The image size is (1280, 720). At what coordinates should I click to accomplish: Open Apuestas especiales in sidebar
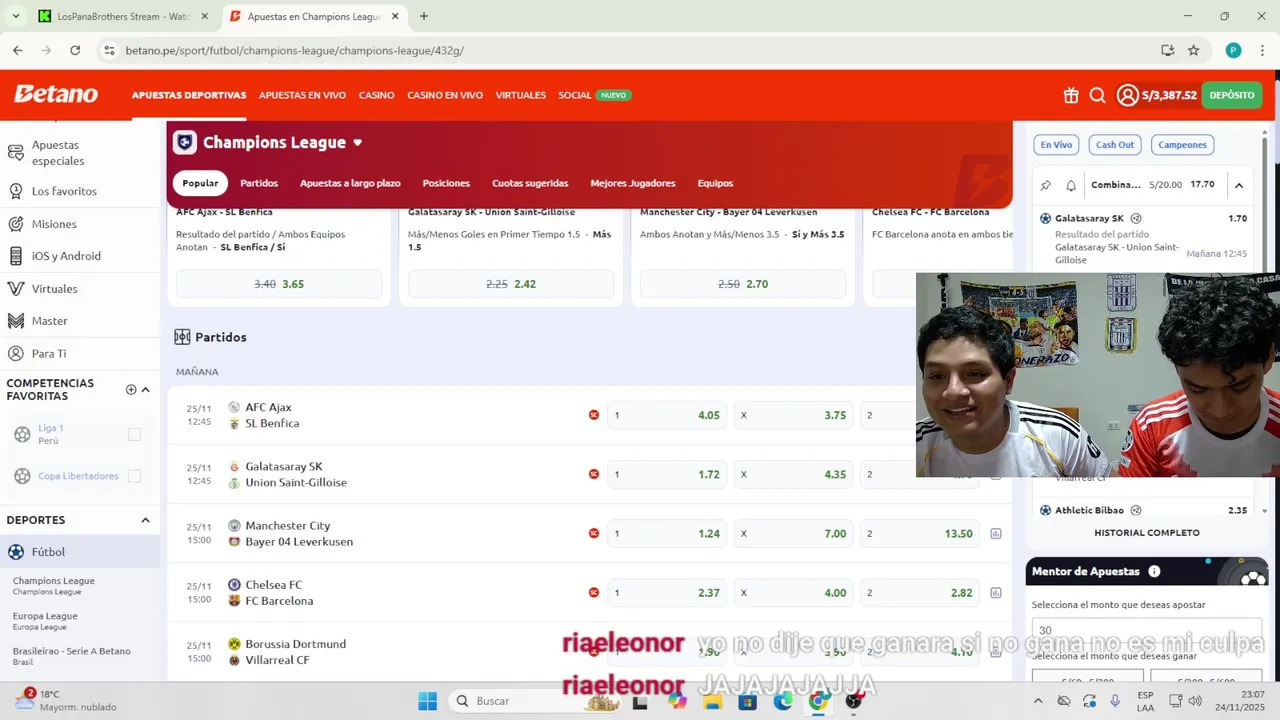58,153
